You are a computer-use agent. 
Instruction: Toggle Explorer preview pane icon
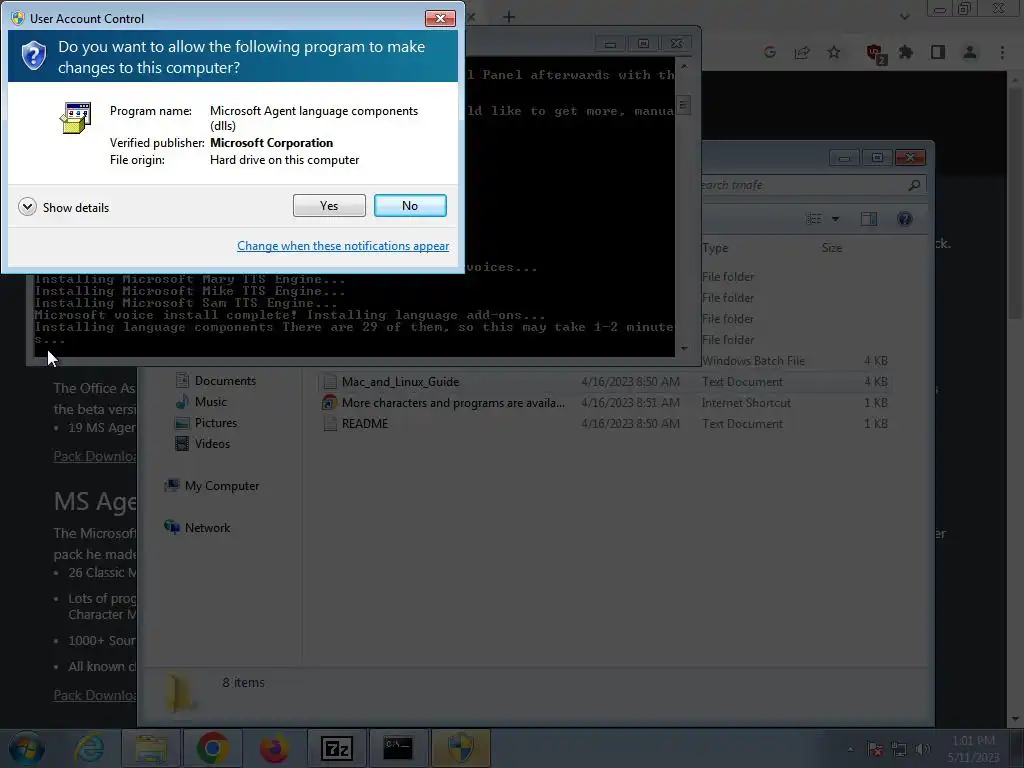[x=869, y=219]
